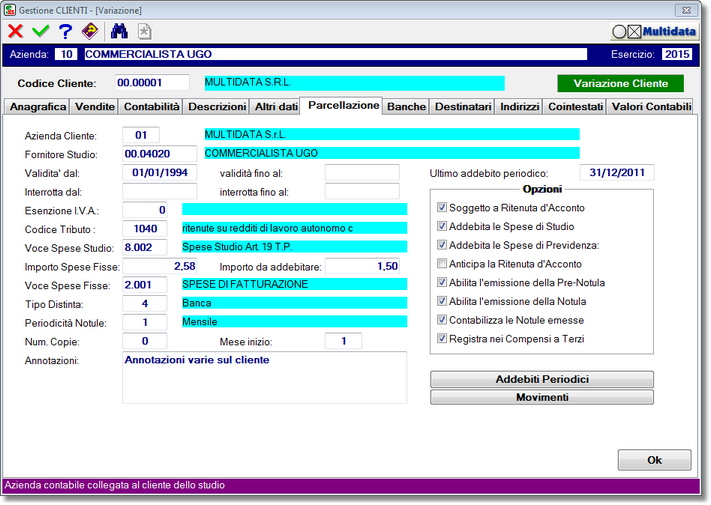
Task: Click the Azienda Cliente field 01
Action: (x=141, y=135)
